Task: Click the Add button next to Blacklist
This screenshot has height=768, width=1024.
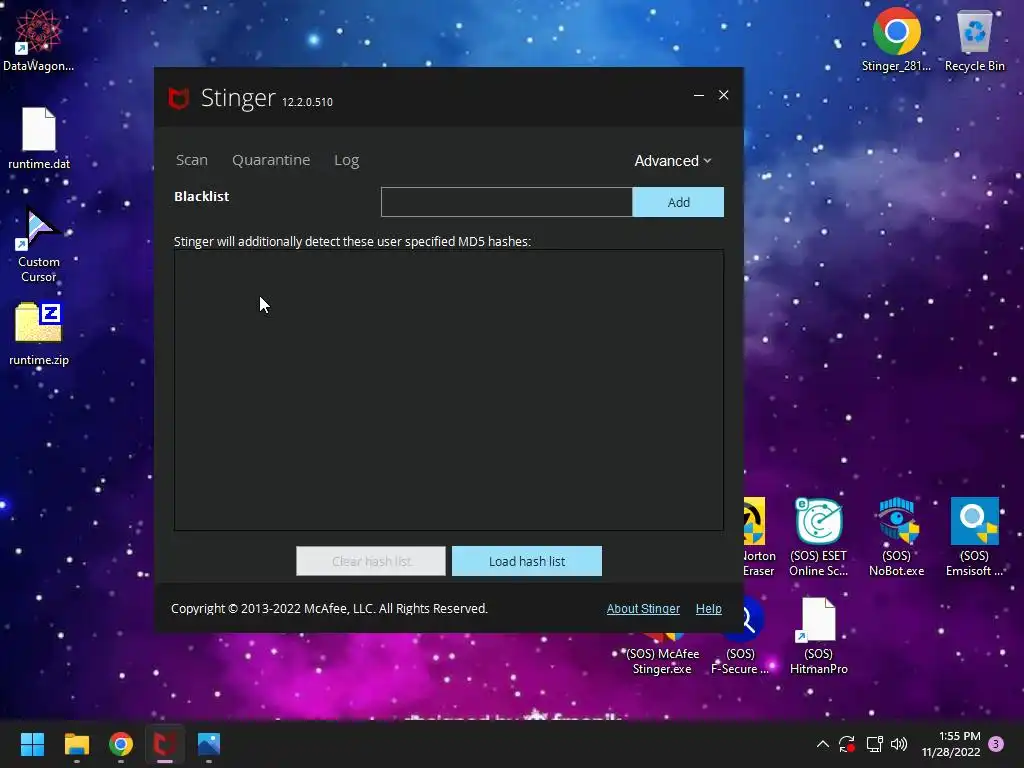Action: pos(678,202)
